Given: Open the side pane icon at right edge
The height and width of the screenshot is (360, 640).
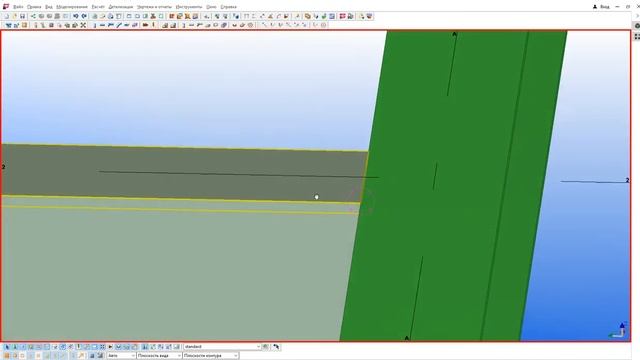Looking at the screenshot, I should (x=637, y=25).
